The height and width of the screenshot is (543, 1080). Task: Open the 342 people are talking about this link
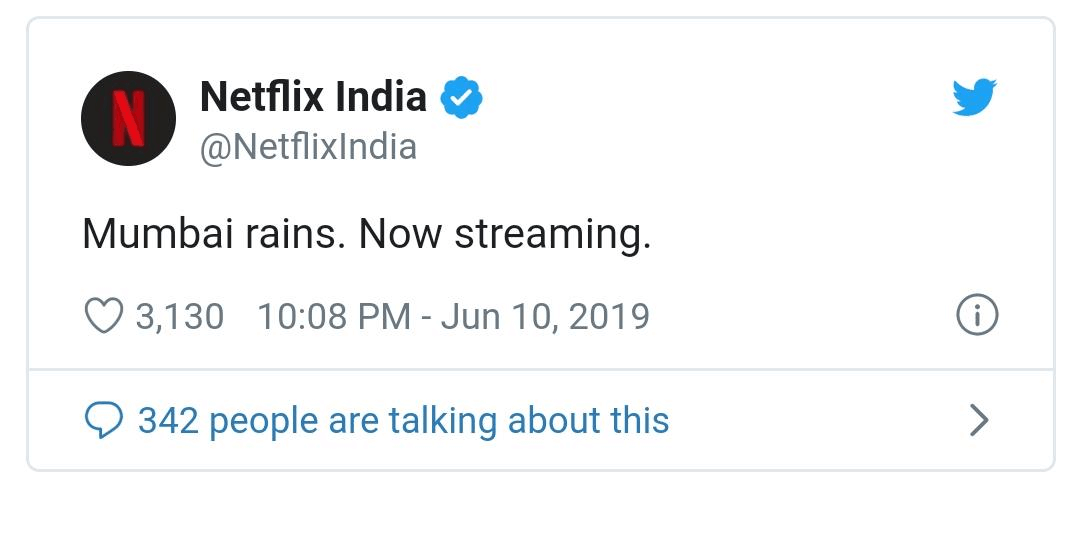click(404, 420)
